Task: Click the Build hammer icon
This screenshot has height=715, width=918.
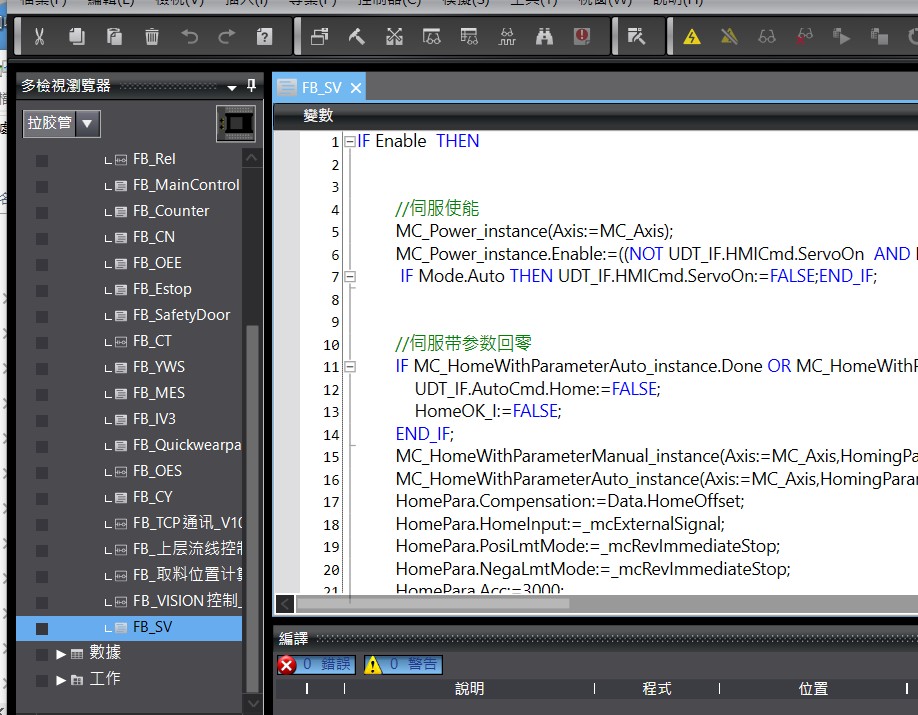Action: coord(357,37)
